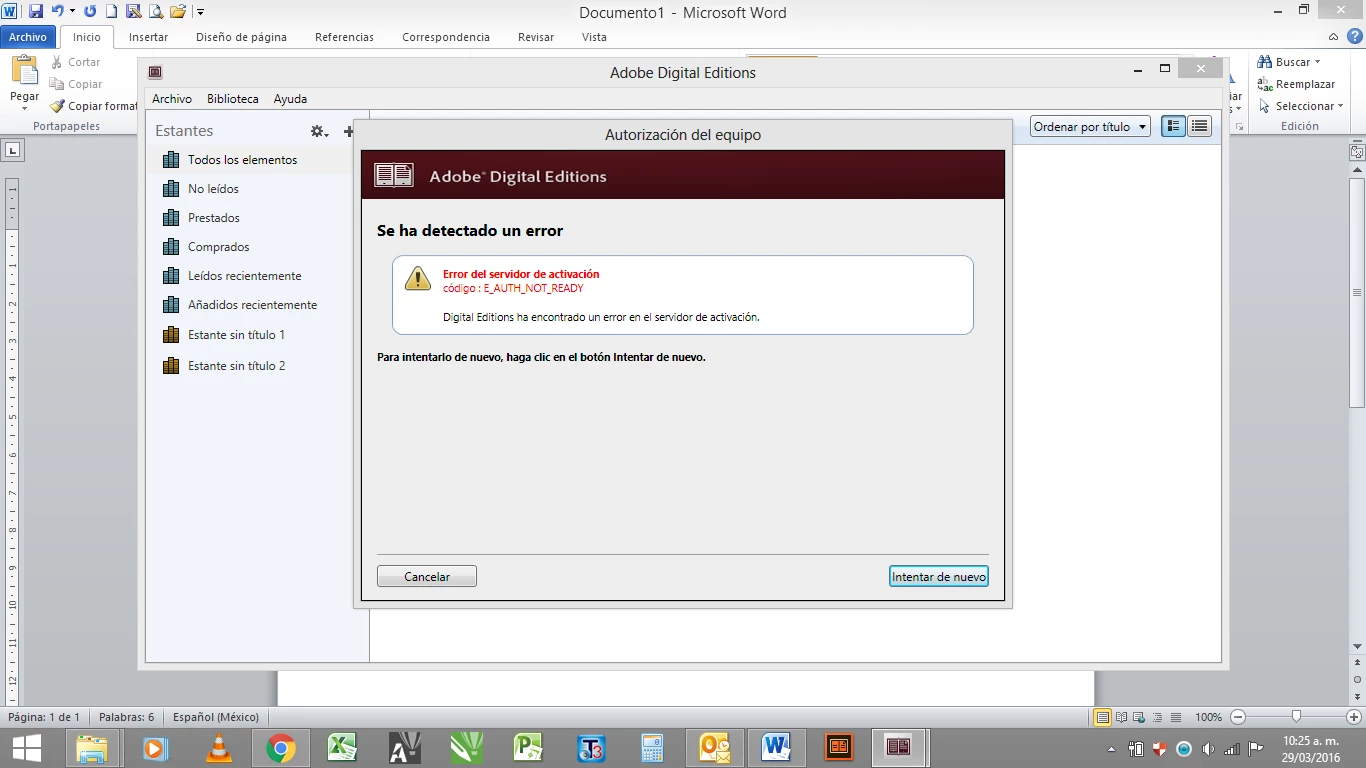Open Excel from taskbar
The width and height of the screenshot is (1366, 768).
[x=343, y=748]
